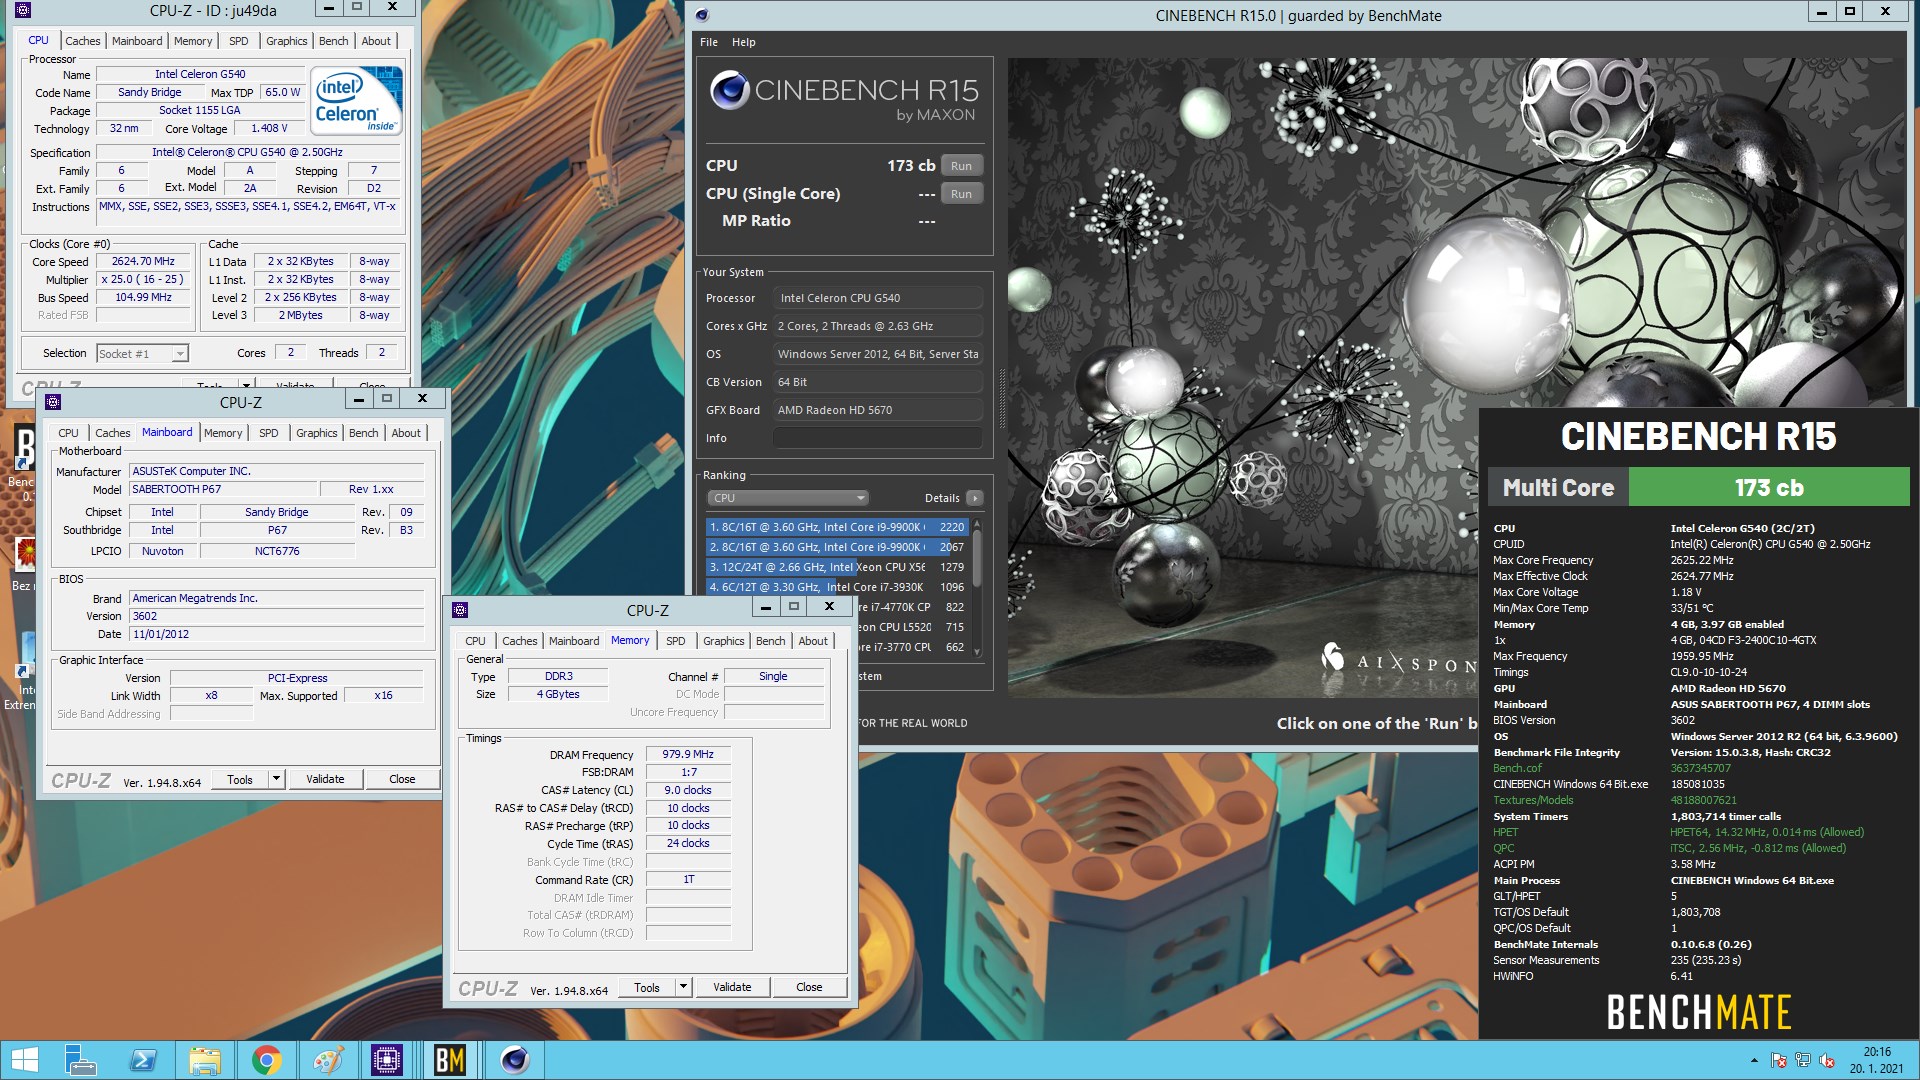Open Google Chrome from the taskbar

click(x=266, y=1060)
